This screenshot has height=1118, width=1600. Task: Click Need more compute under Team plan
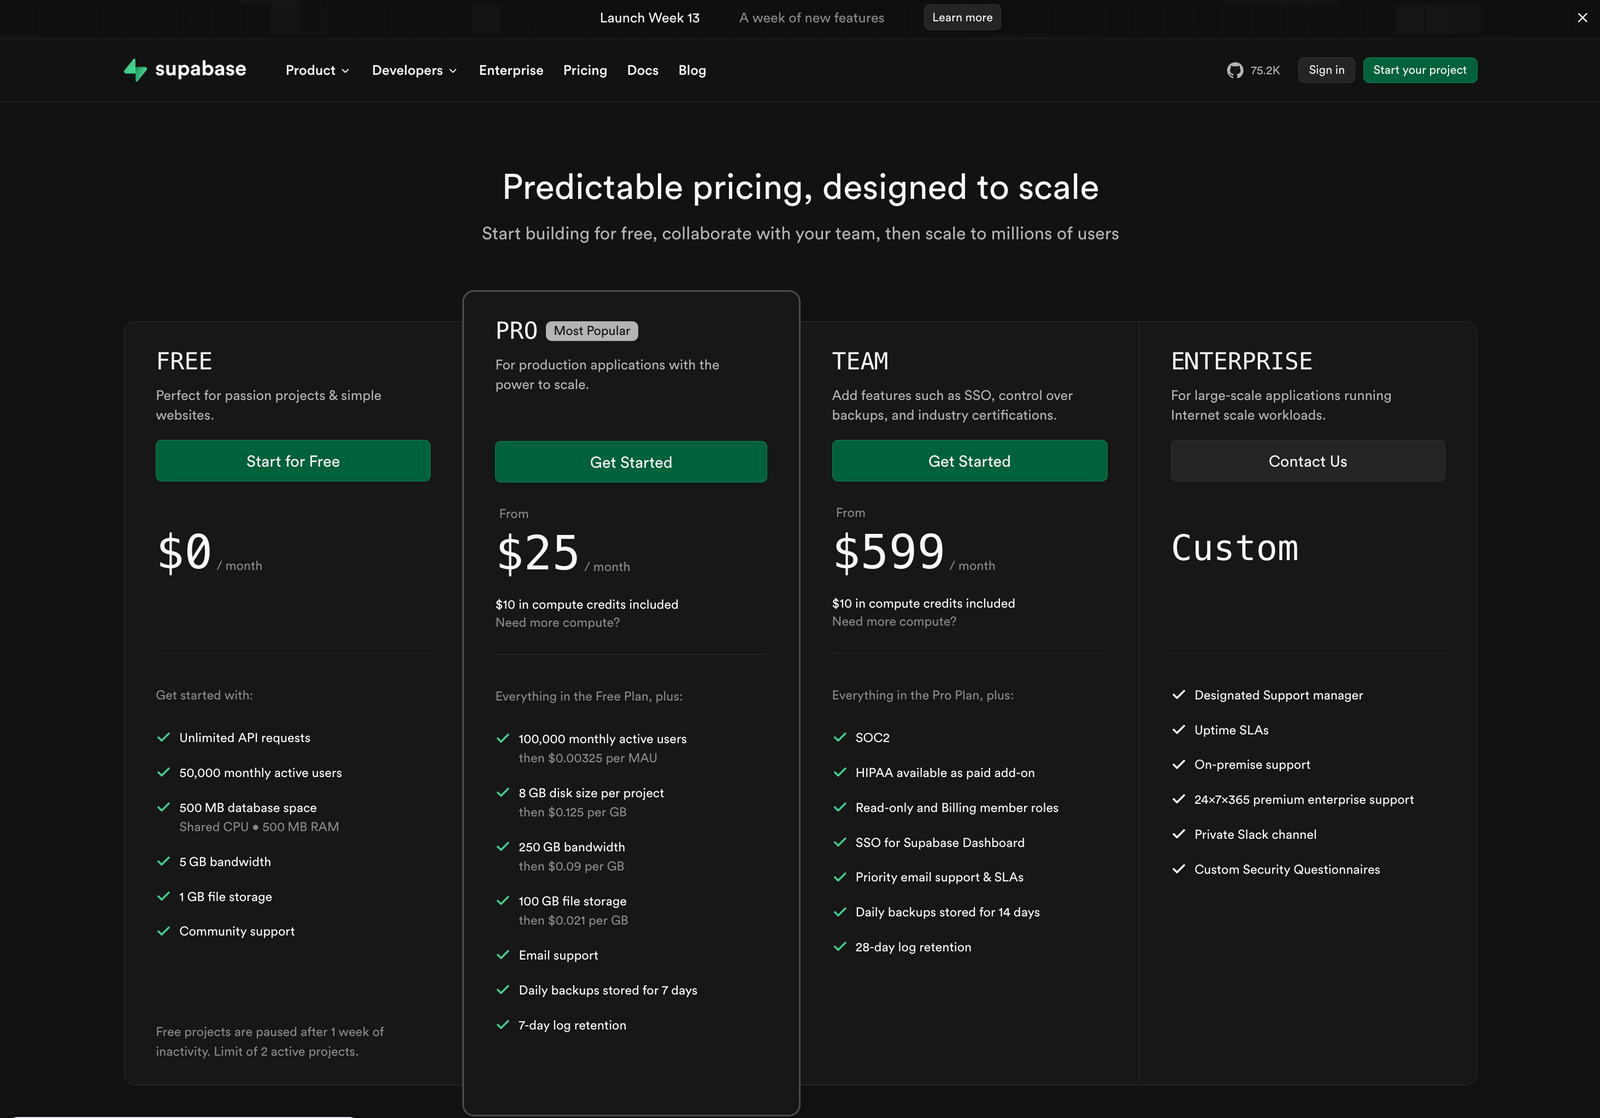pyautogui.click(x=894, y=622)
